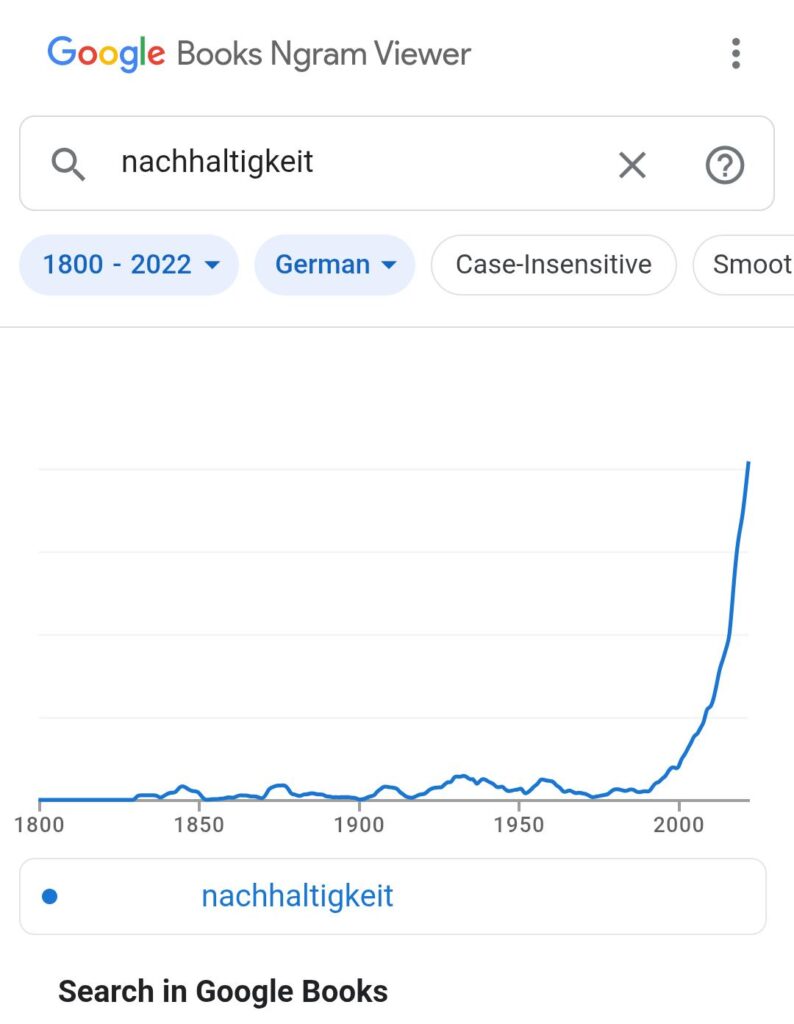Click the arrow on the German chip

tap(390, 265)
